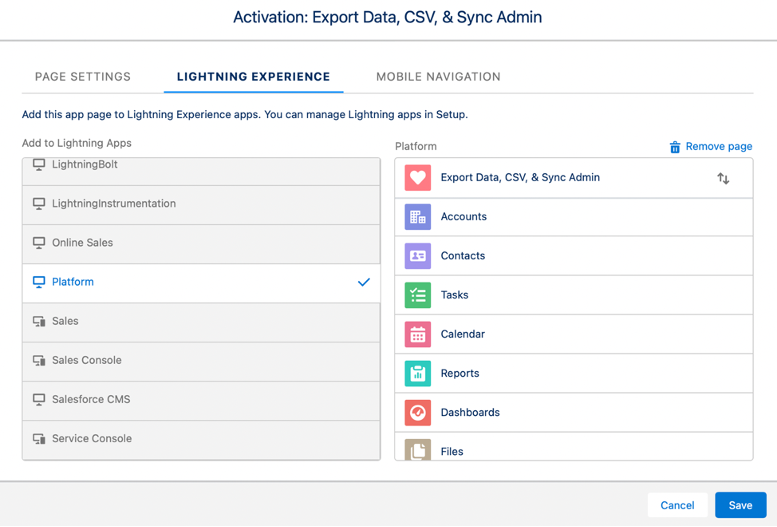The width and height of the screenshot is (777, 527).
Task: Choose Service Console from the app list
Action: (91, 439)
